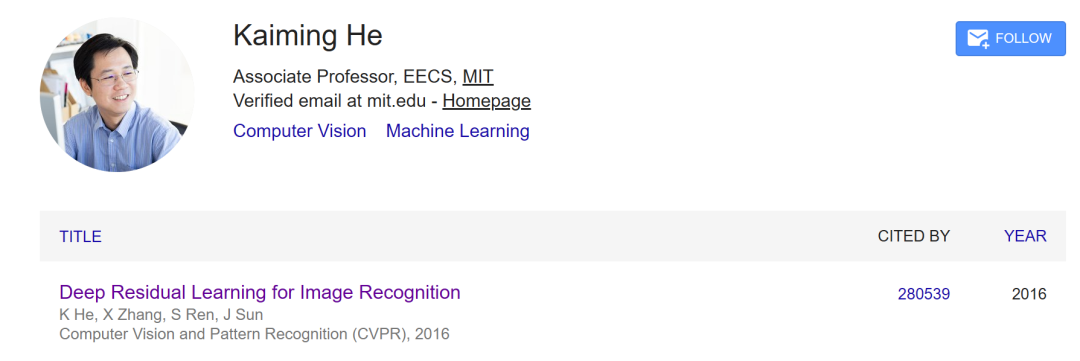The height and width of the screenshot is (361, 1080).
Task: Click empty space in the gray table header bar
Action: tap(482, 236)
